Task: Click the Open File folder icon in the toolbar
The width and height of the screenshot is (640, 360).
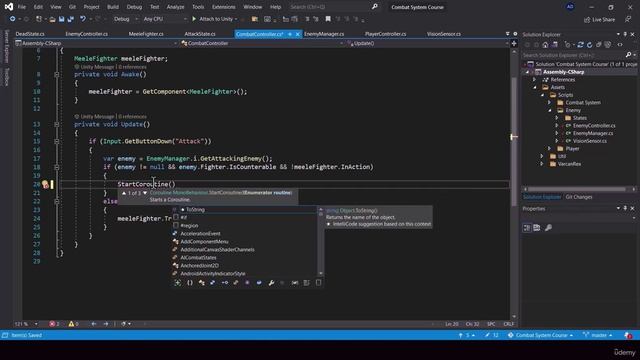Action: pos(52,19)
